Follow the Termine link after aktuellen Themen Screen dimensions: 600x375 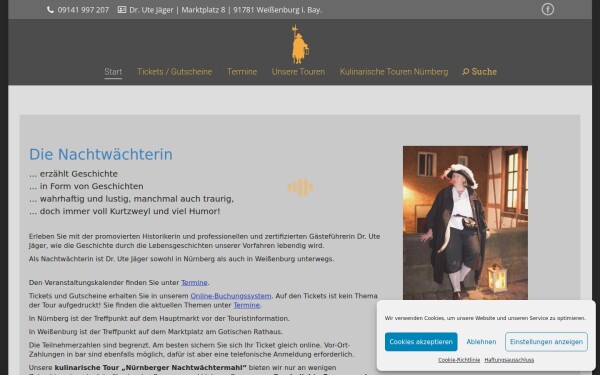(x=246, y=305)
